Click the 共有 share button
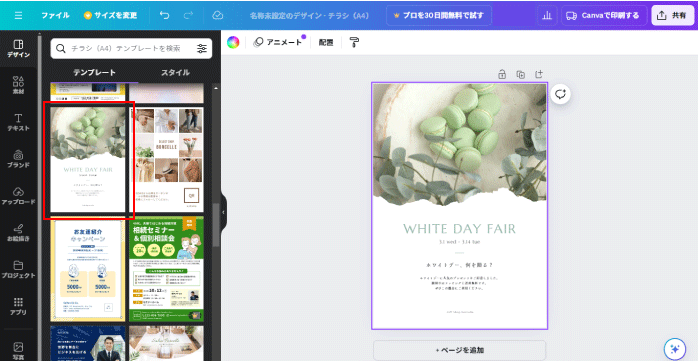Image resolution: width=698 pixels, height=361 pixels. tap(673, 16)
